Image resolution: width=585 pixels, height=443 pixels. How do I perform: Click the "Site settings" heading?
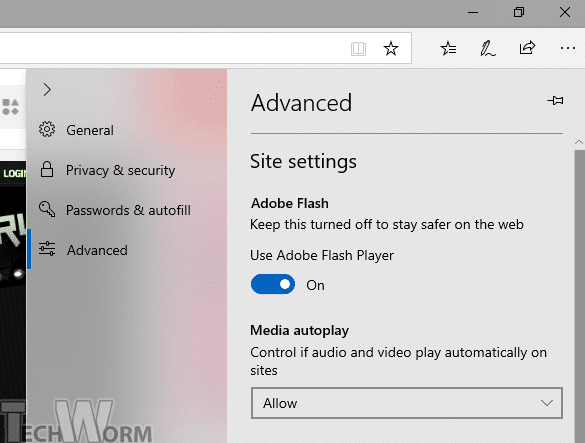point(303,162)
